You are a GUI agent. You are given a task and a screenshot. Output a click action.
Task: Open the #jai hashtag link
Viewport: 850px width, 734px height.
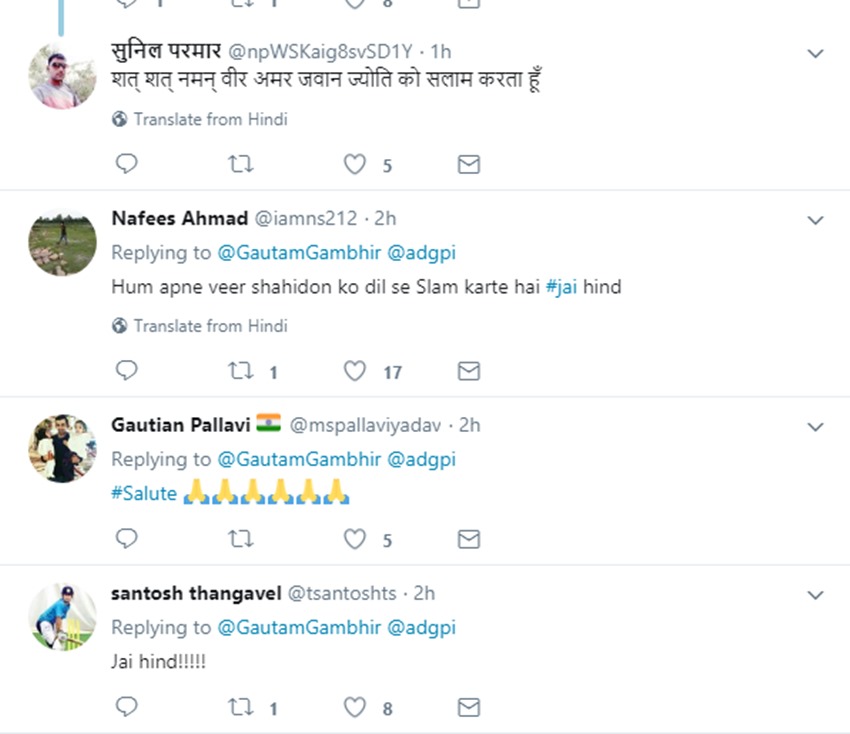coord(562,287)
